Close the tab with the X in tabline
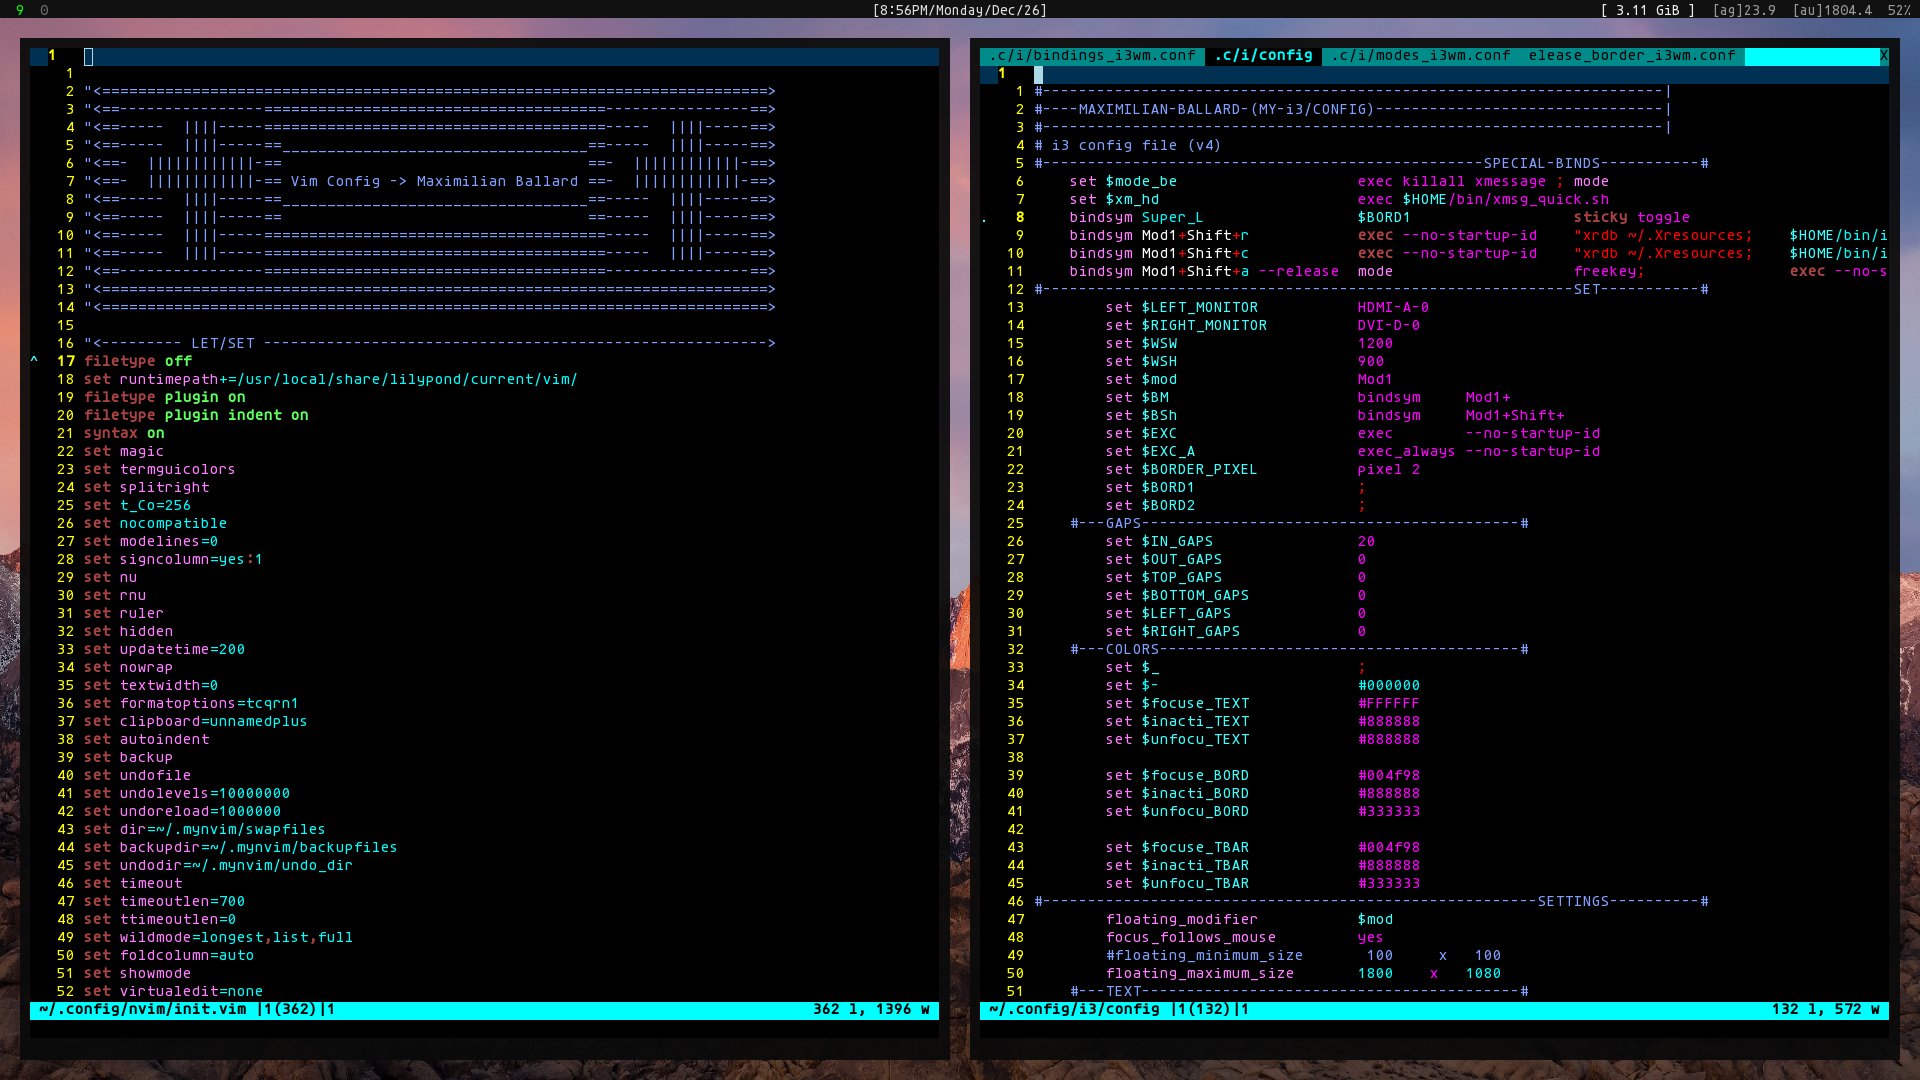Viewport: 1920px width, 1080px height. click(x=1883, y=56)
